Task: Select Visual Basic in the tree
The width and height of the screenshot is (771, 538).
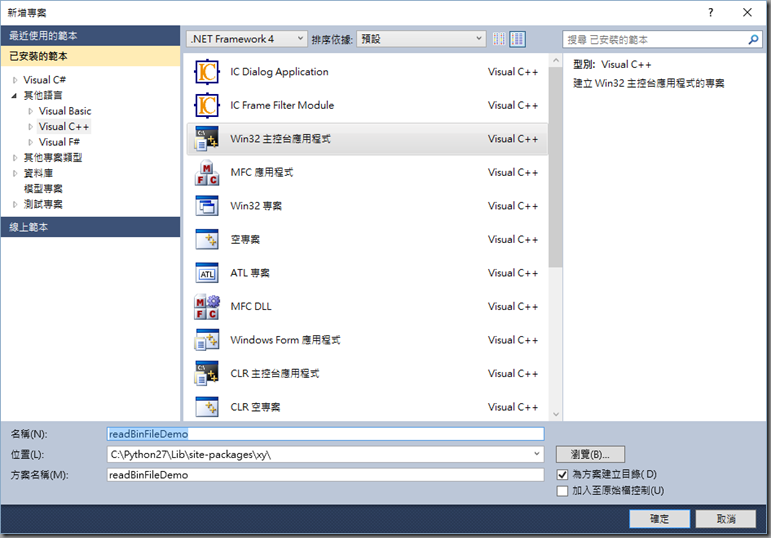Action: (65, 111)
